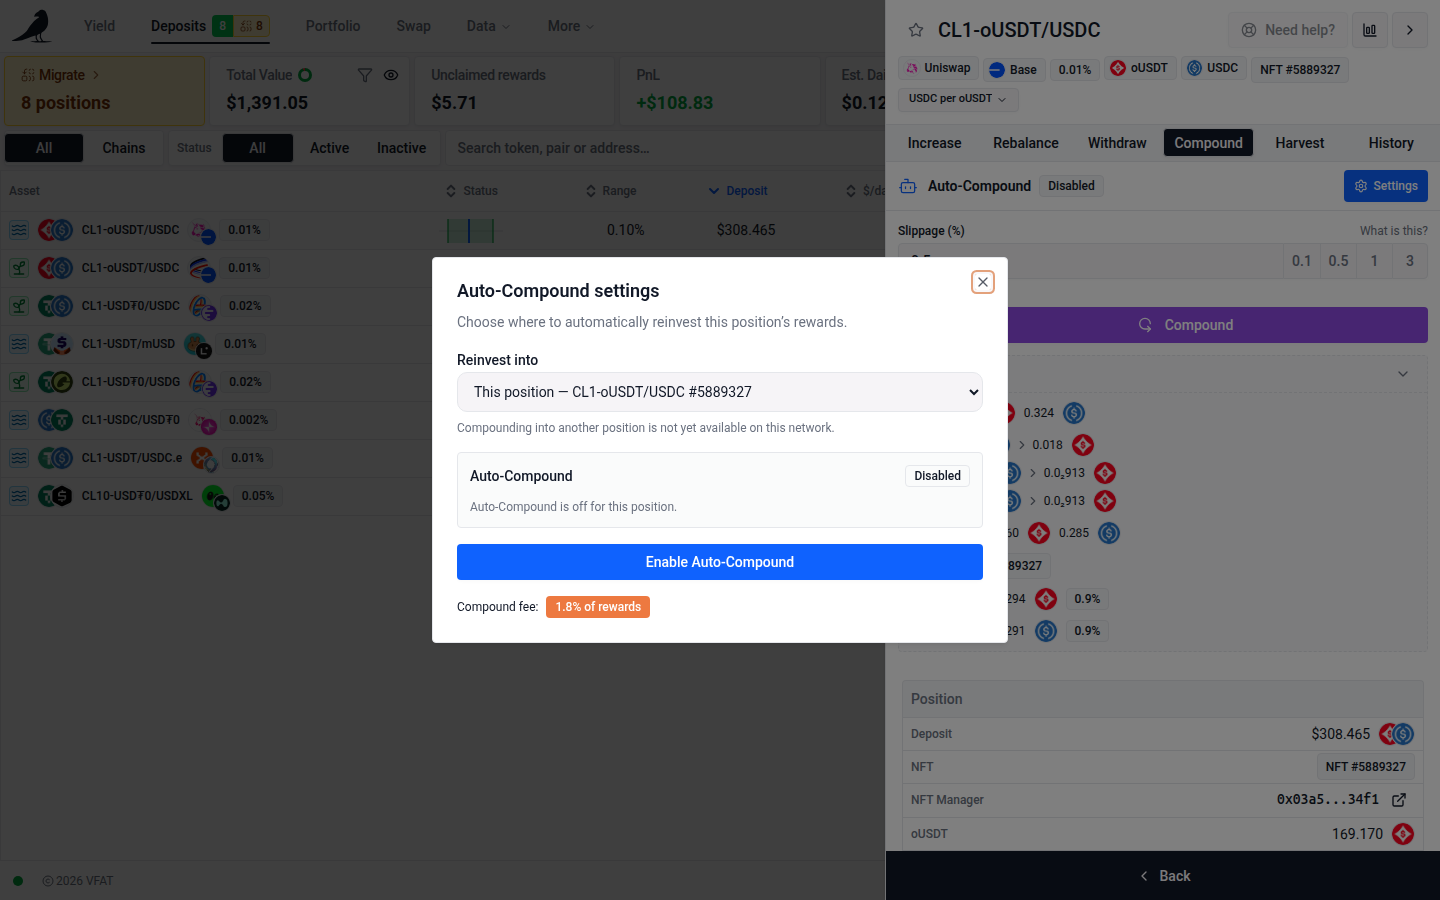
Task: Click Enable Auto-Compound button
Action: 720,562
